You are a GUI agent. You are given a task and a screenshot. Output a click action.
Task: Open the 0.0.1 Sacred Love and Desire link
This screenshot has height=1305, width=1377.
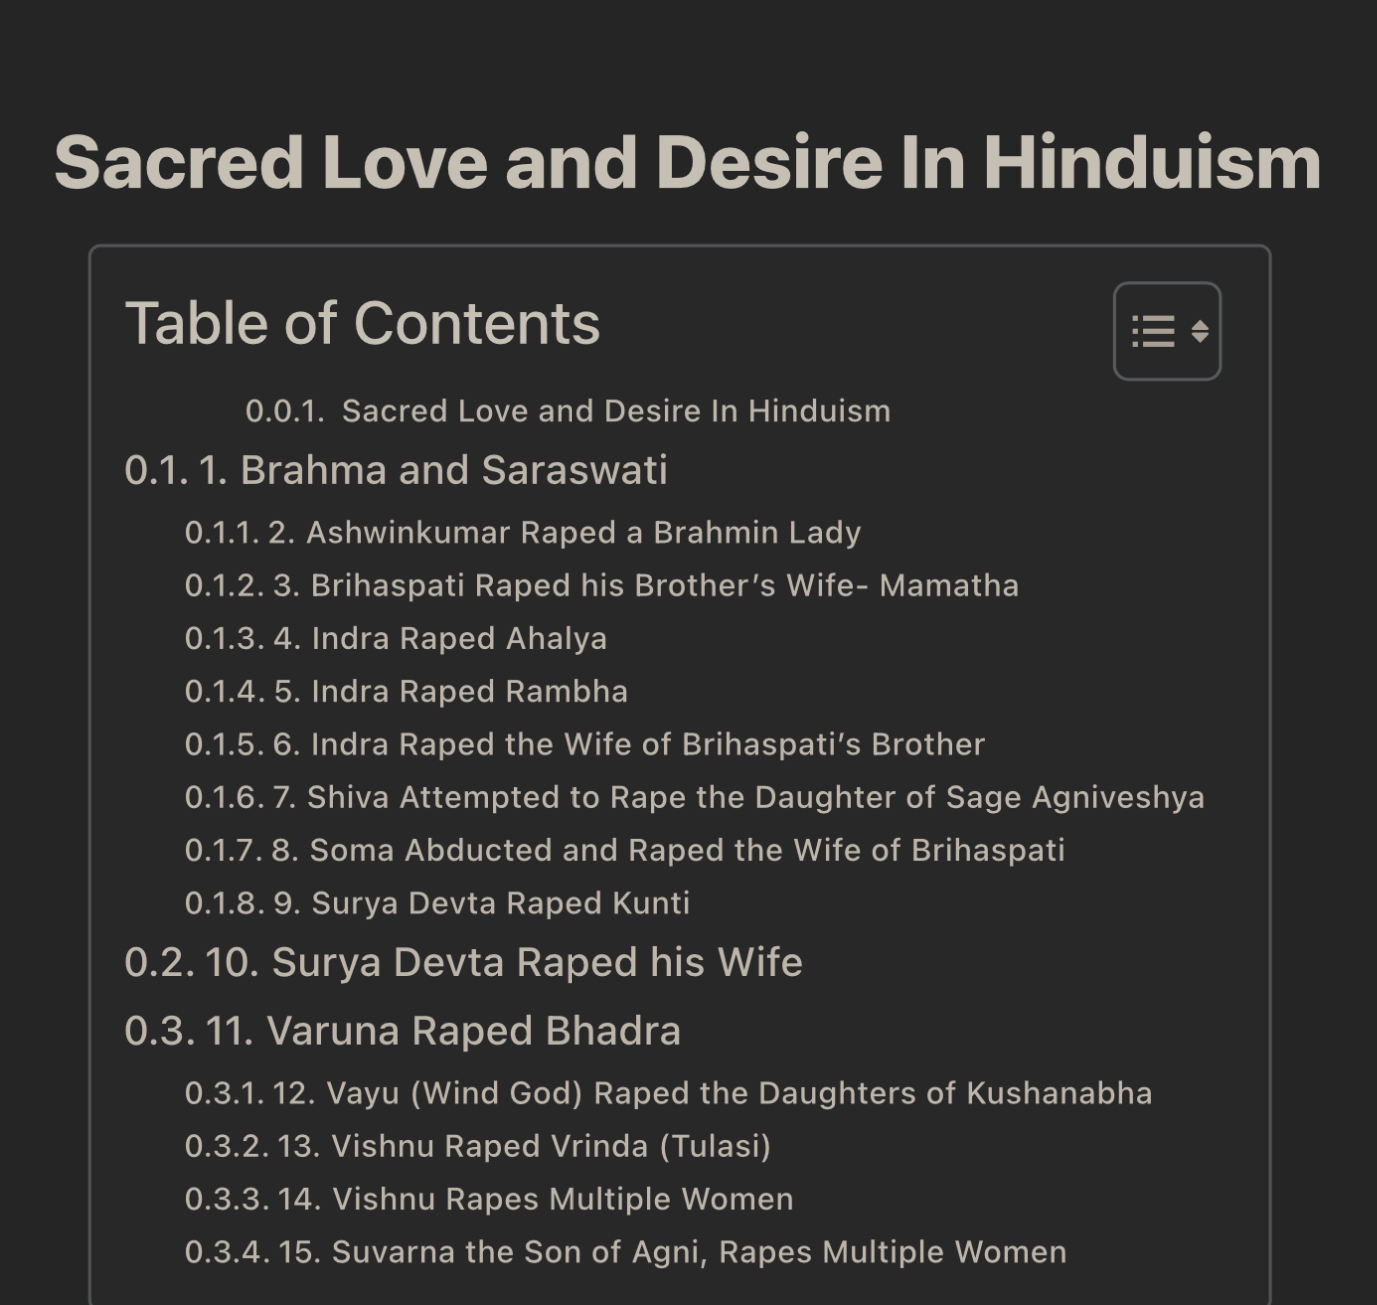click(567, 411)
